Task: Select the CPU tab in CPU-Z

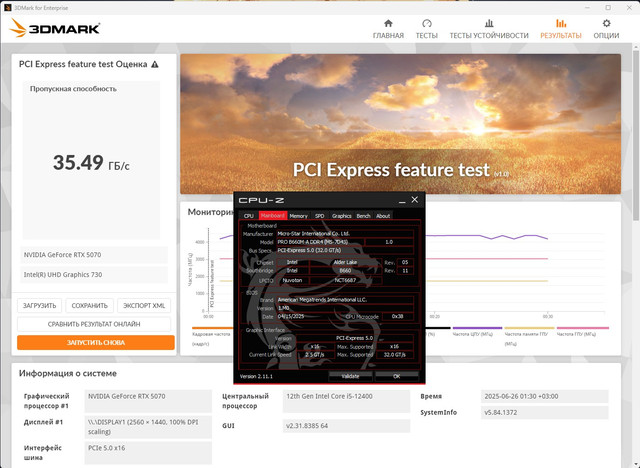Action: [249, 215]
